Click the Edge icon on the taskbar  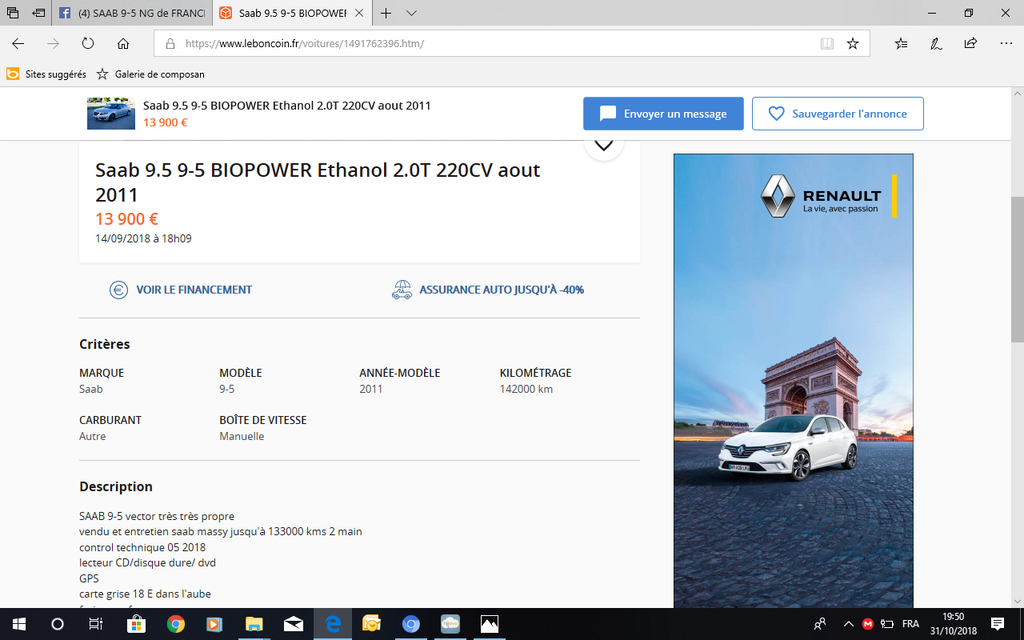tap(332, 624)
